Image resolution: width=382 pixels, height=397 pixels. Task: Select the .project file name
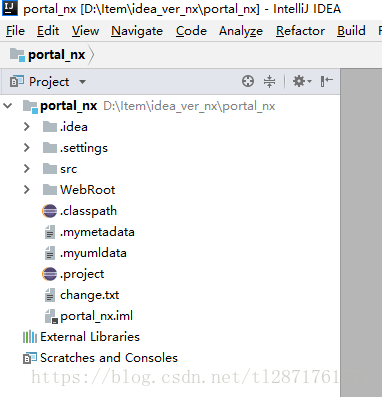pyautogui.click(x=82, y=274)
